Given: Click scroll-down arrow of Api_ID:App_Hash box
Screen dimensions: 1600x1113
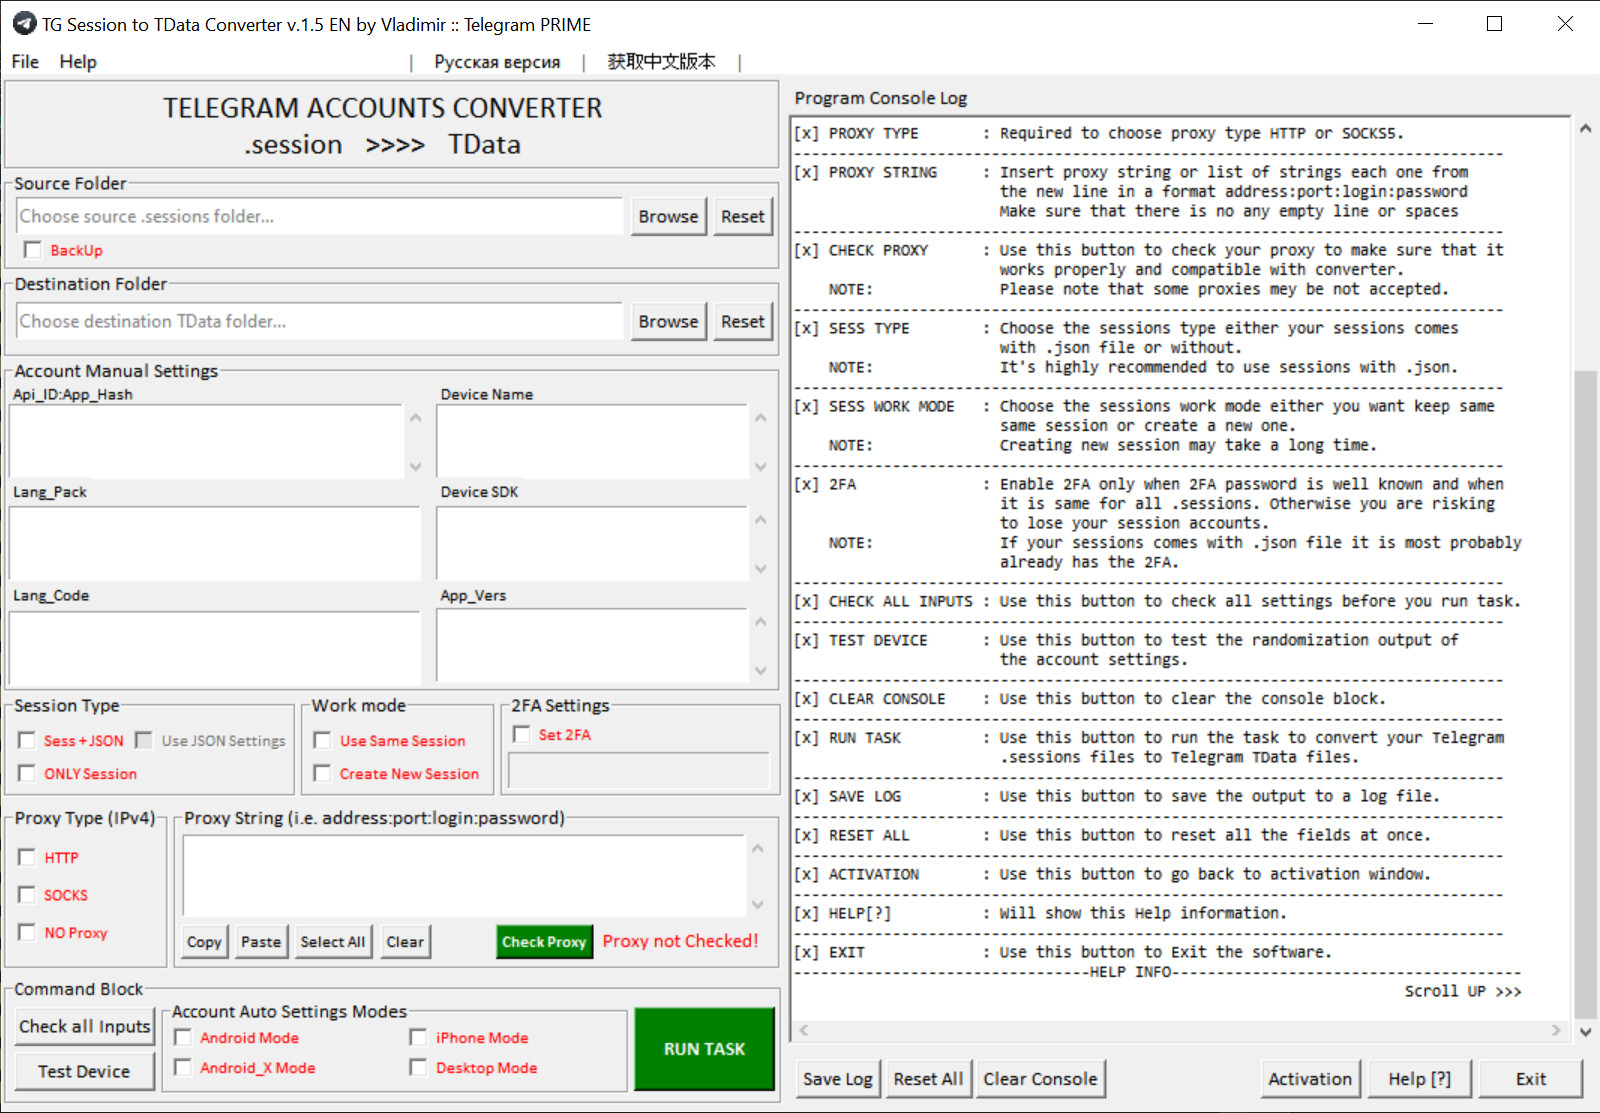Looking at the screenshot, I should (416, 466).
